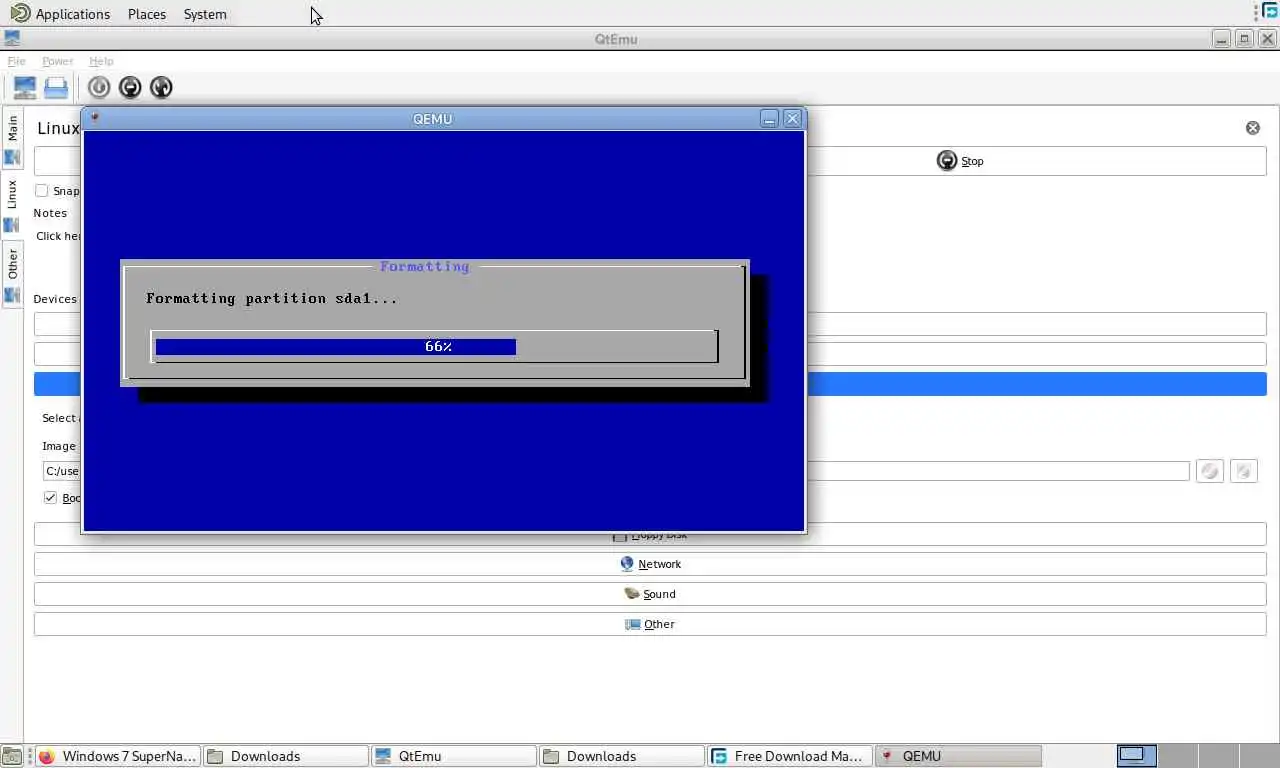Click the Notes label

point(50,213)
